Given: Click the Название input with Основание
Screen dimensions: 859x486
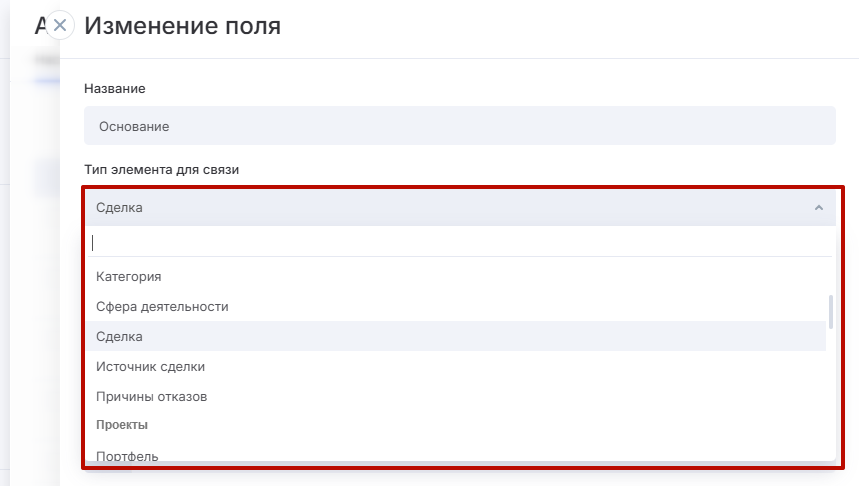Looking at the screenshot, I should coord(460,126).
